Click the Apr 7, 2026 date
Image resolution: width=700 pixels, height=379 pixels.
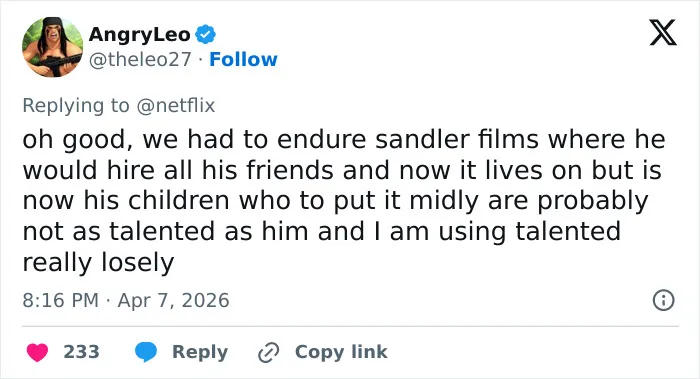(174, 300)
